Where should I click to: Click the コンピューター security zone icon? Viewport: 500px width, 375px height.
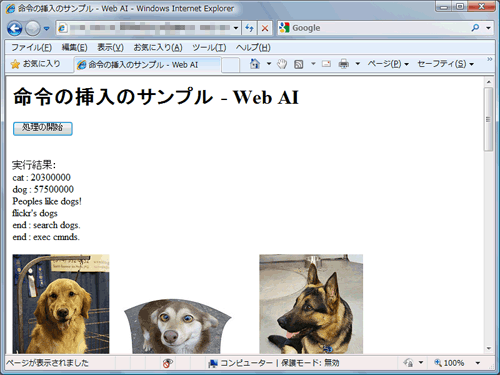point(213,363)
